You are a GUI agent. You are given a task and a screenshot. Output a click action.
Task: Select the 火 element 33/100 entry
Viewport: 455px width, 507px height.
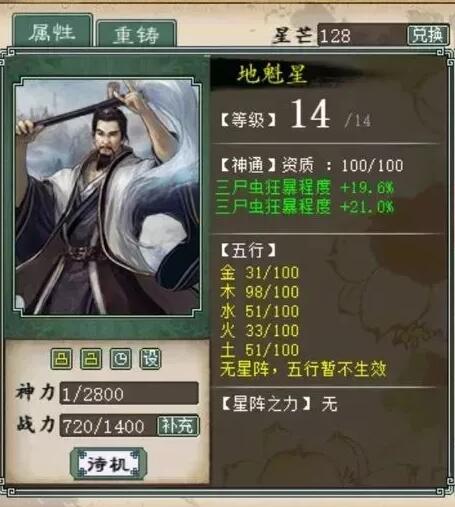259,331
